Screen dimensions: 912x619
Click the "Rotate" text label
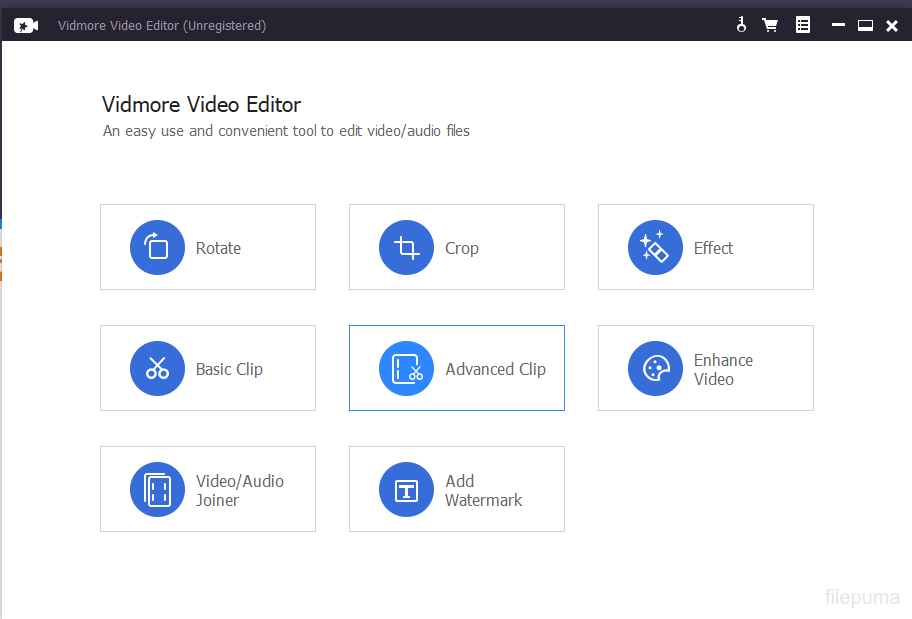218,248
